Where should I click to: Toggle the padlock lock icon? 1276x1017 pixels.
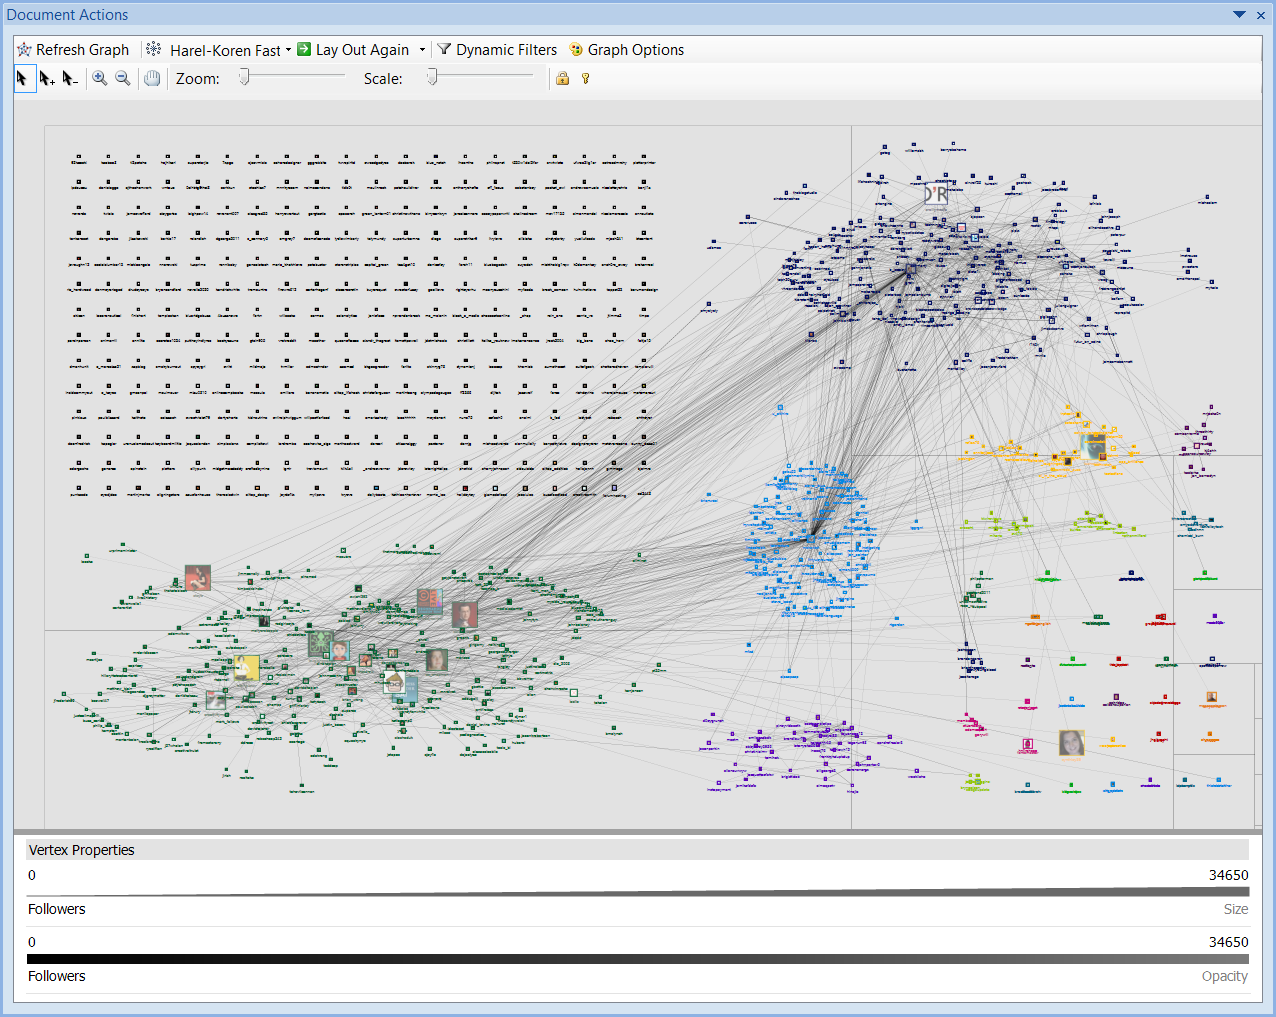pos(562,78)
